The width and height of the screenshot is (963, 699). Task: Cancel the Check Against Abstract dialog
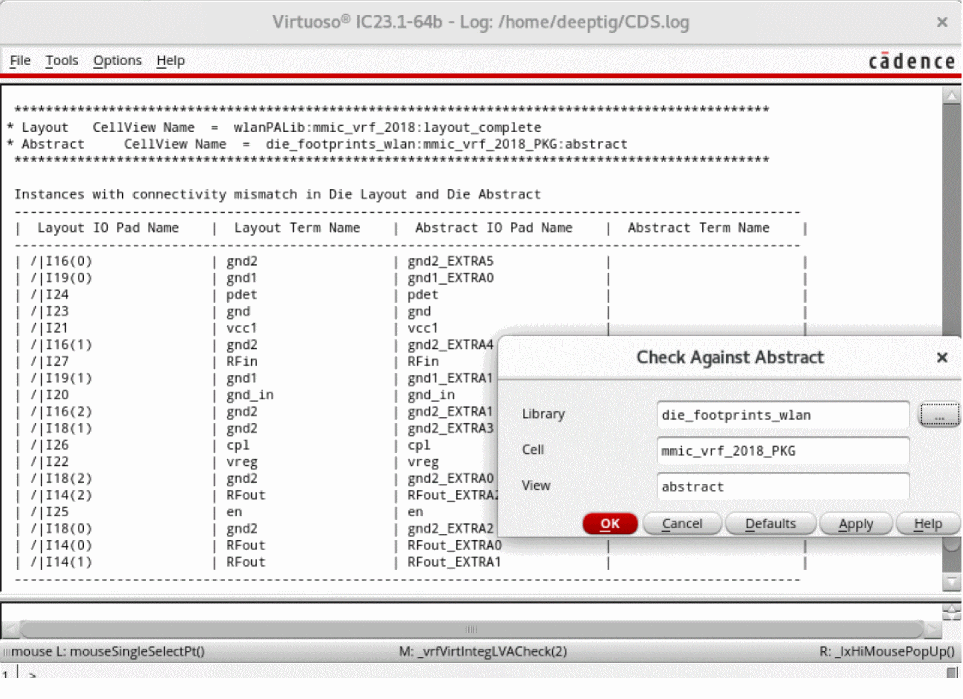(682, 523)
